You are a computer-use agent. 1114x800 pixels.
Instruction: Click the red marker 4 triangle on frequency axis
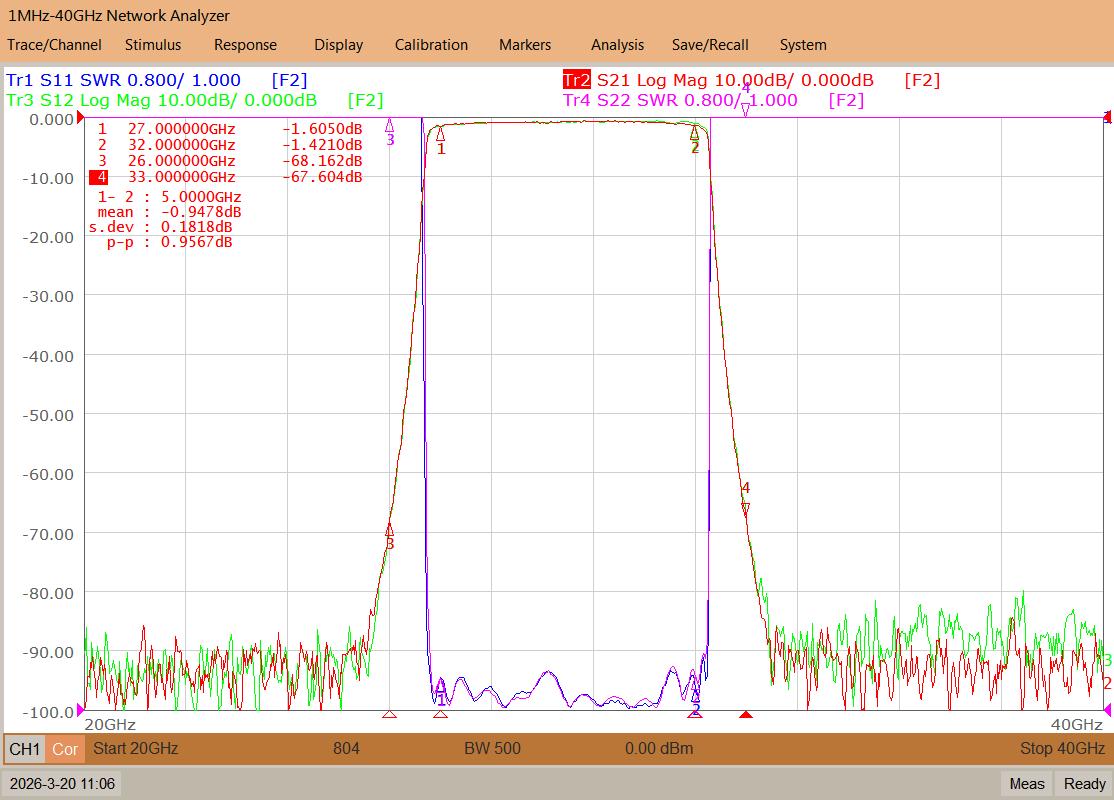click(745, 714)
